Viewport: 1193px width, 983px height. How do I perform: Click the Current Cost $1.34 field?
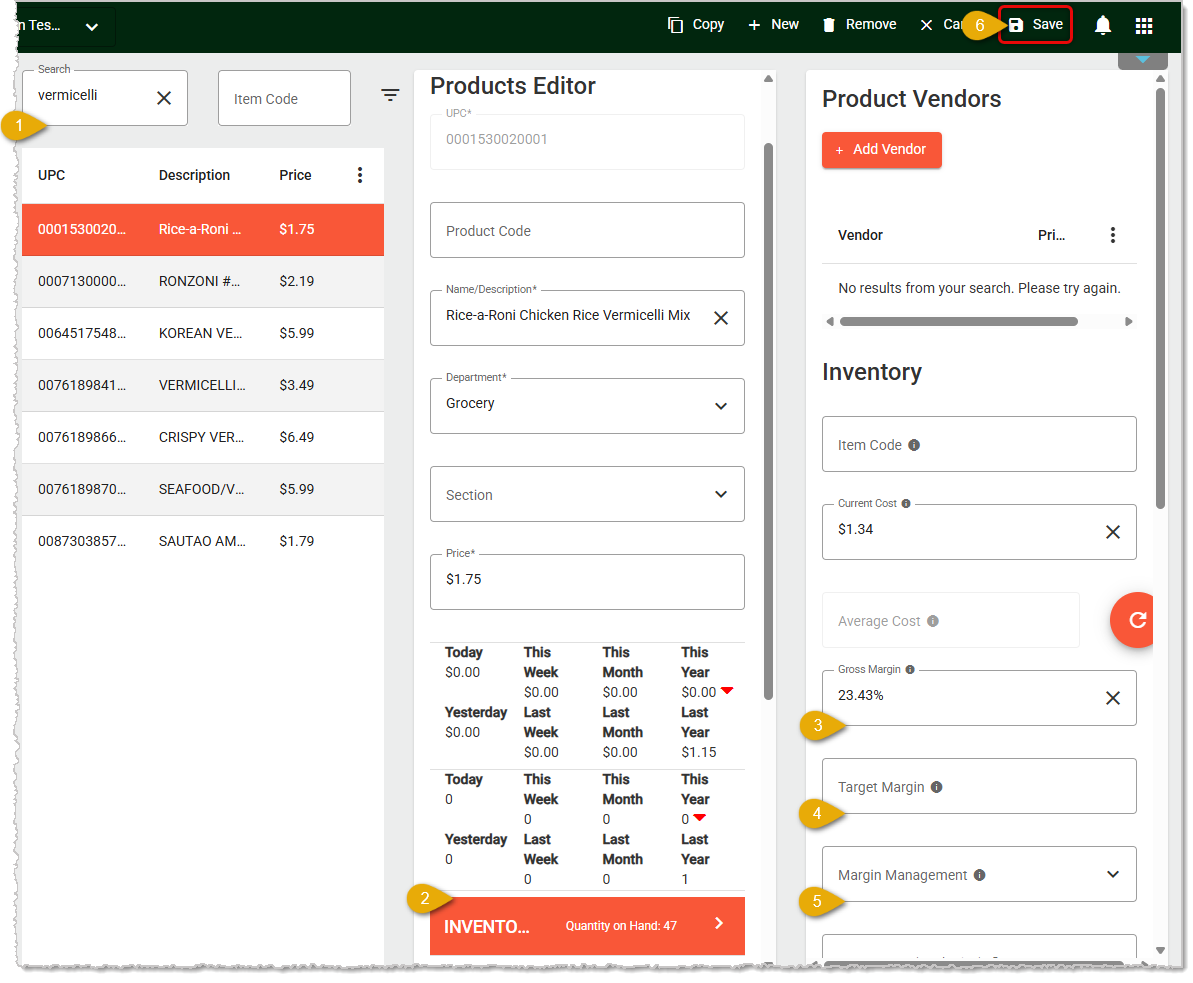(978, 533)
